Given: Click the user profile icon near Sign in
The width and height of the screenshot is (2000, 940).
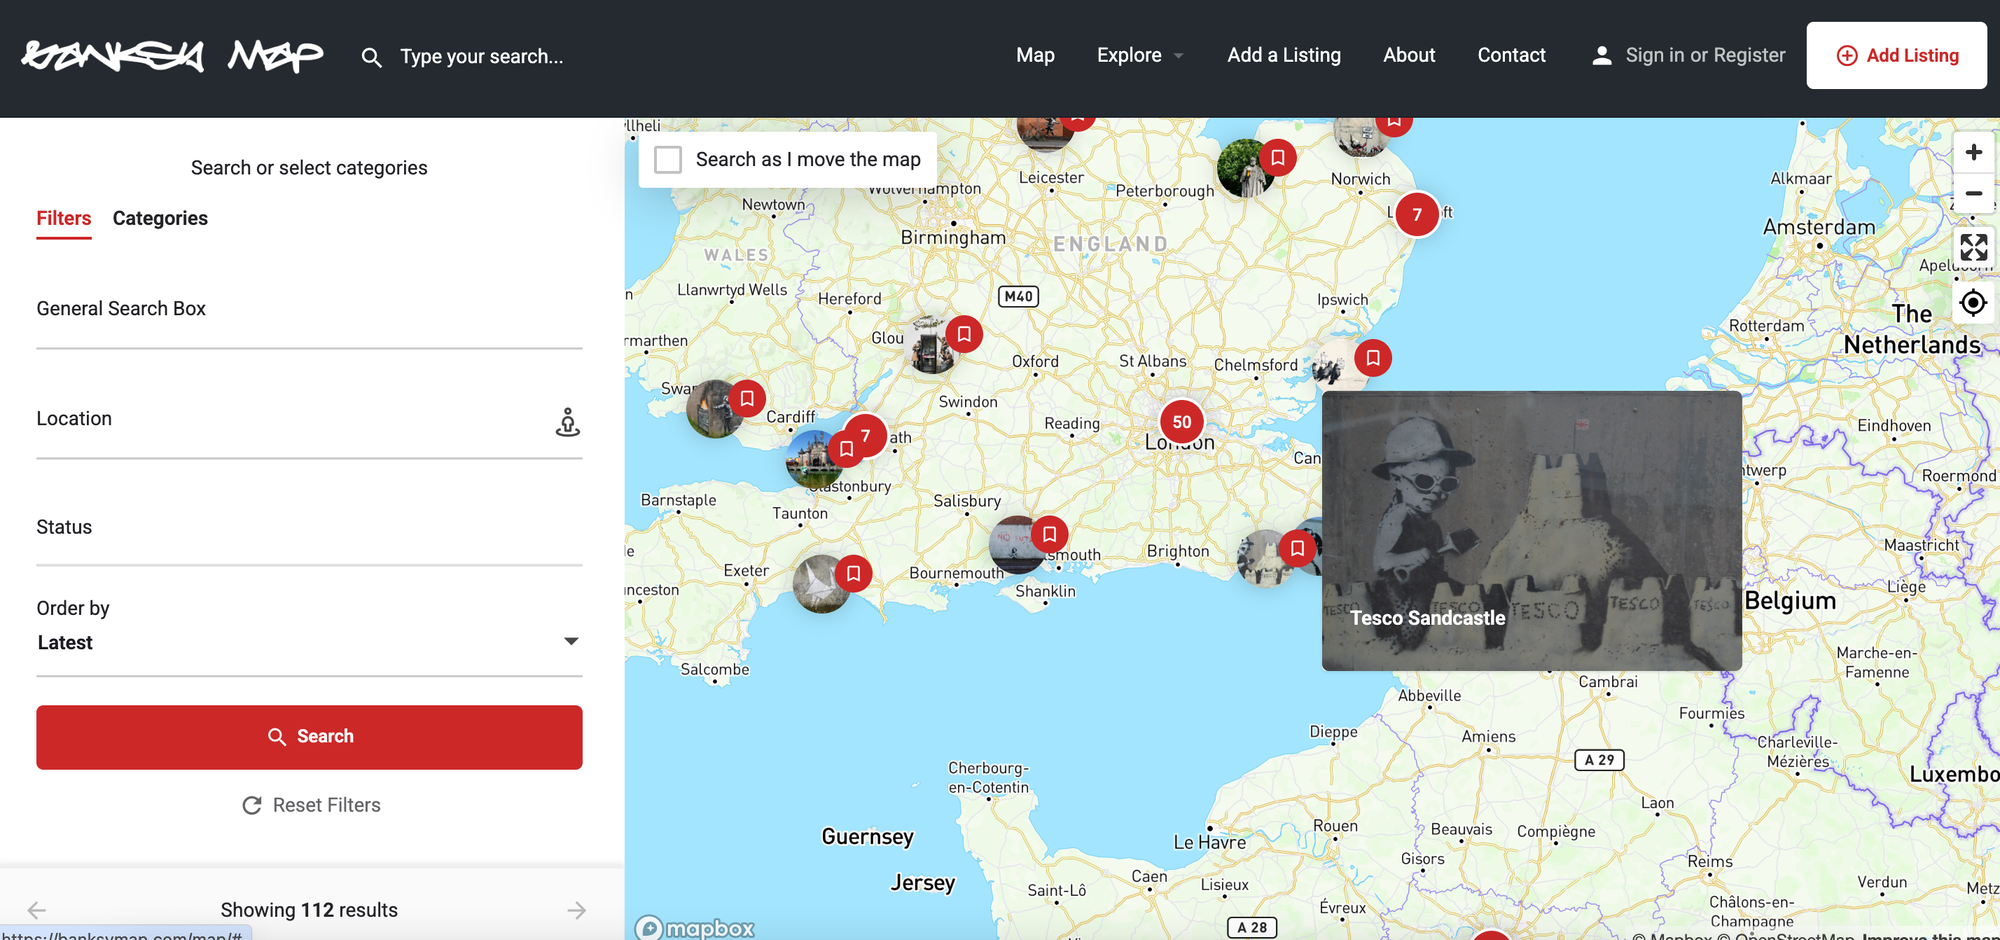Looking at the screenshot, I should point(1602,56).
